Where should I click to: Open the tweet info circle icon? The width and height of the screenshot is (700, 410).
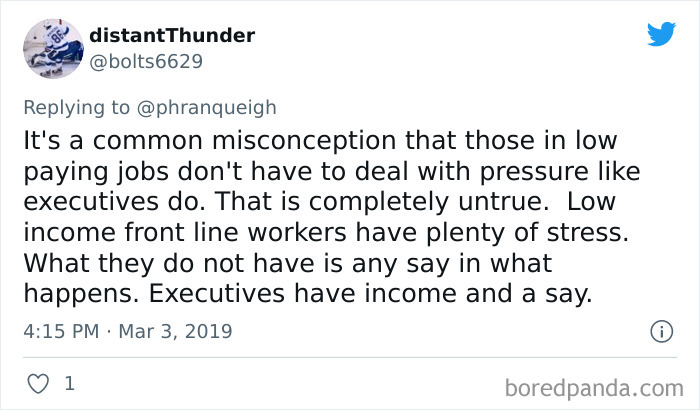pyautogui.click(x=659, y=331)
